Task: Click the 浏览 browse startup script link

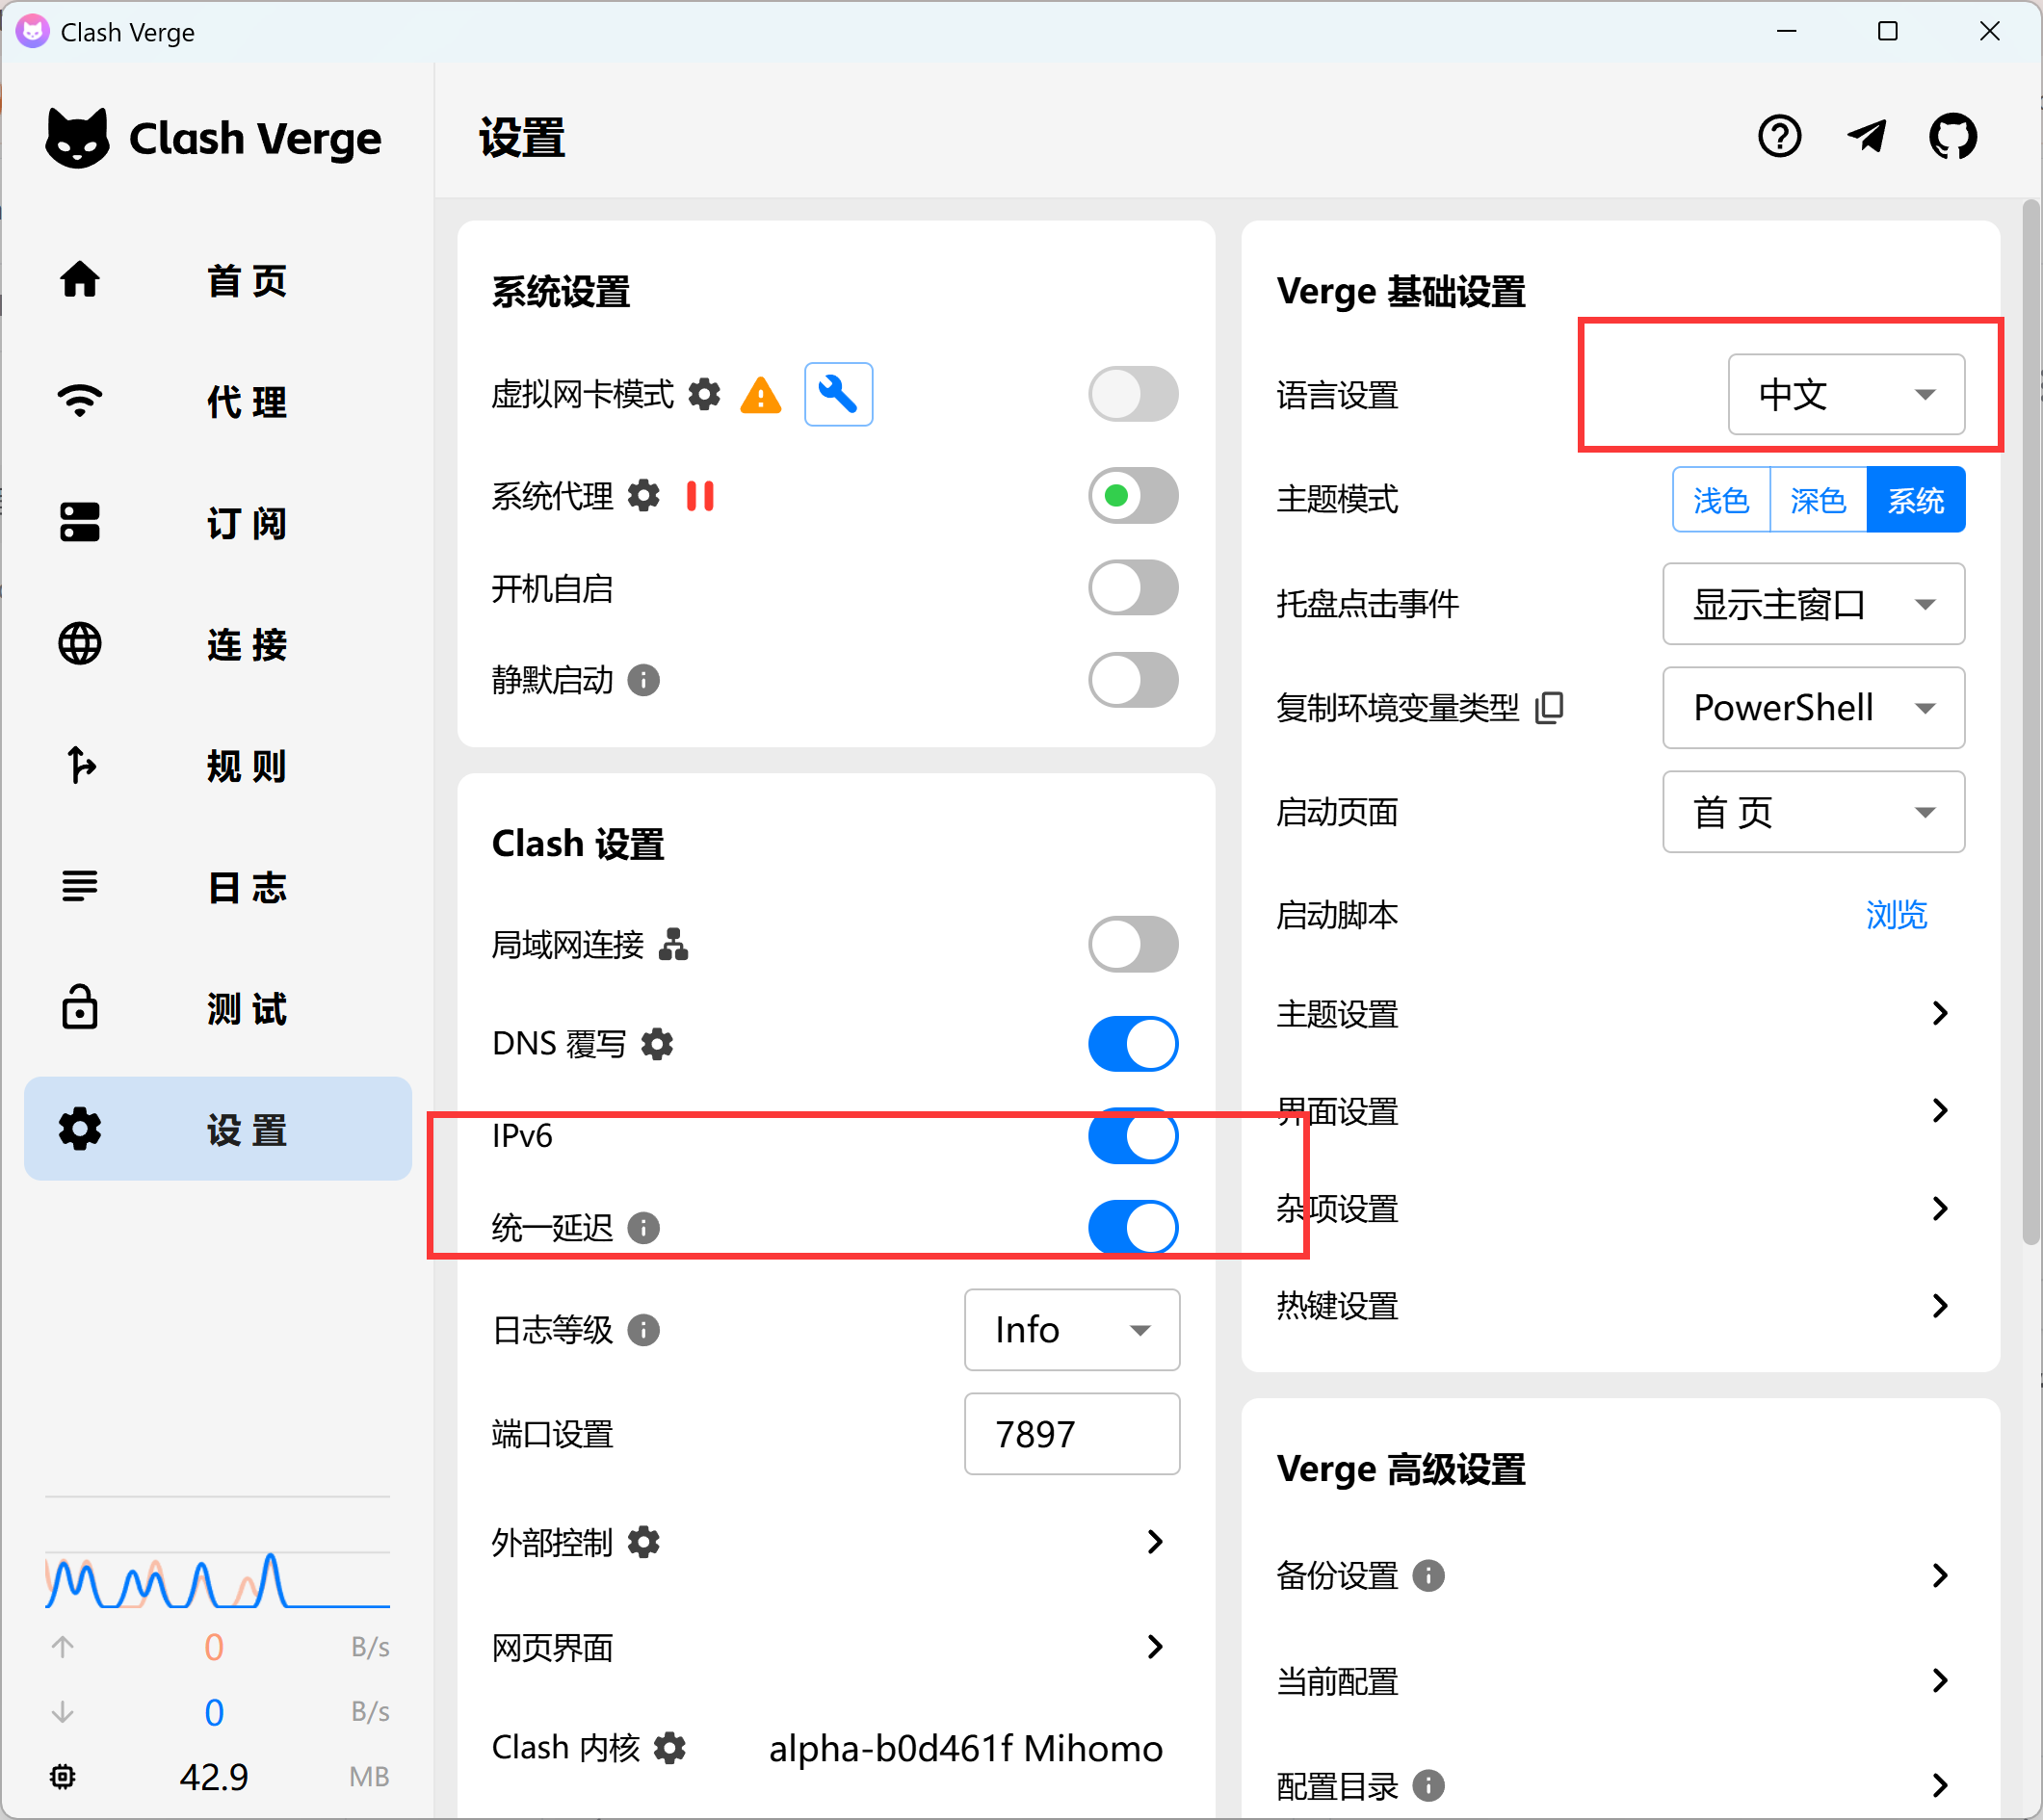Action: click(x=1895, y=915)
